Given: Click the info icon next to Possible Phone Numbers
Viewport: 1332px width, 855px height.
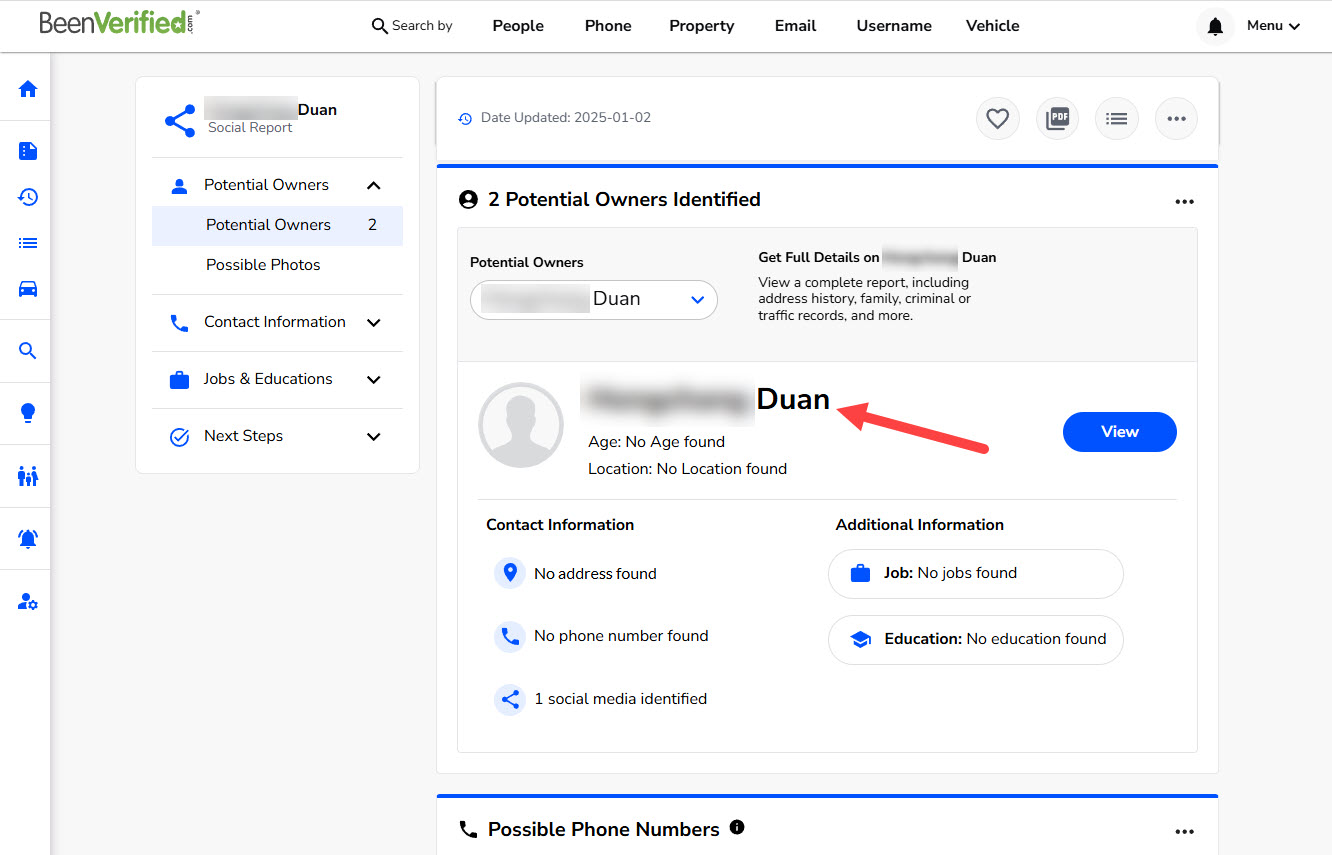Looking at the screenshot, I should 737,826.
